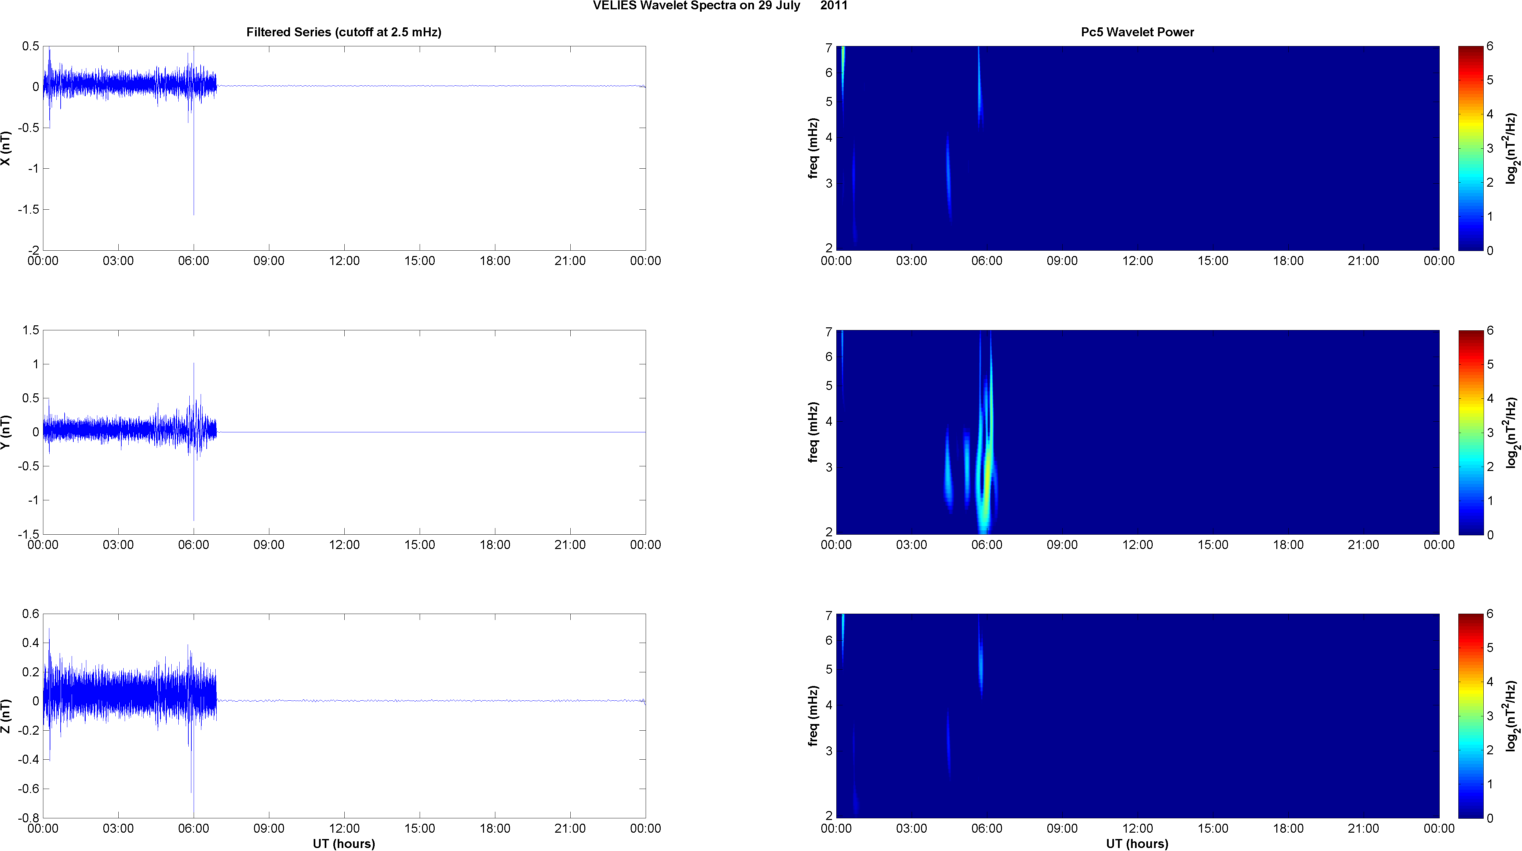The height and width of the screenshot is (851, 1522).
Task: Click the top '1.5' tick on the Y (nT) axis
Action: 31,330
